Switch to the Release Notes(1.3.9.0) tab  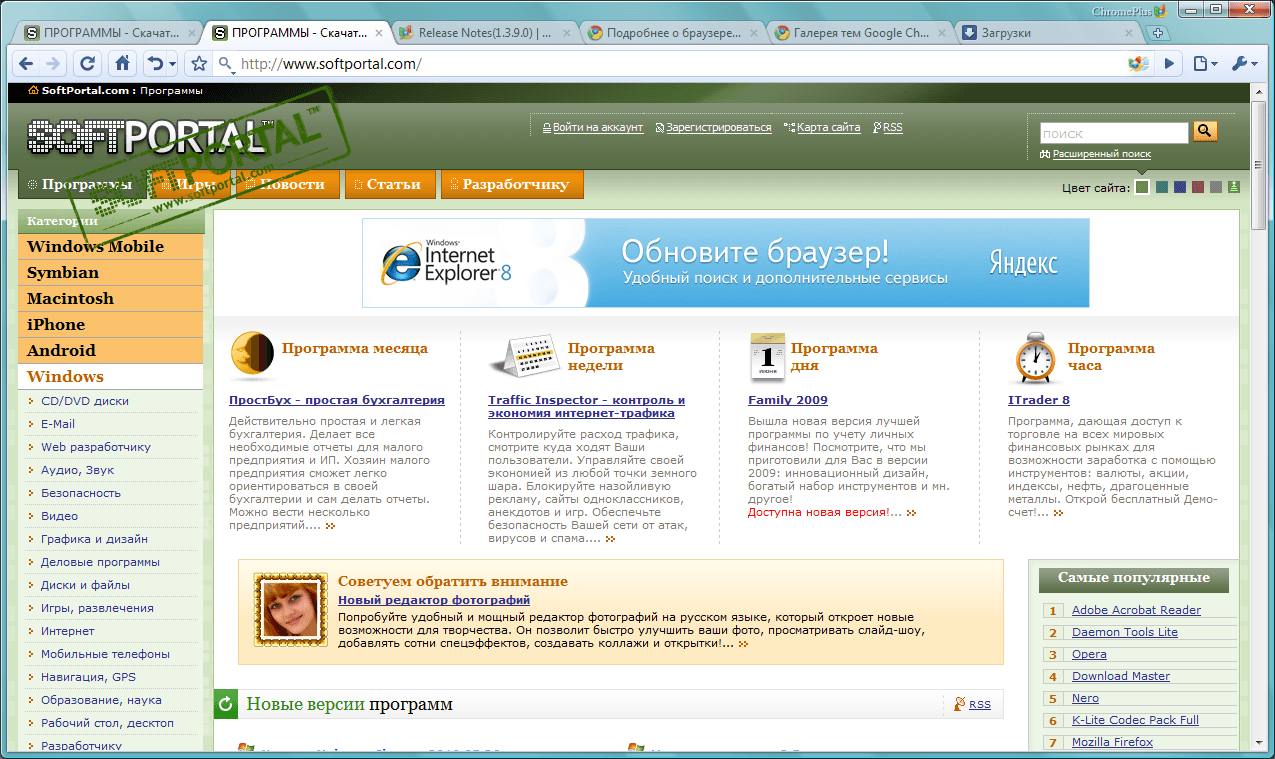484,33
